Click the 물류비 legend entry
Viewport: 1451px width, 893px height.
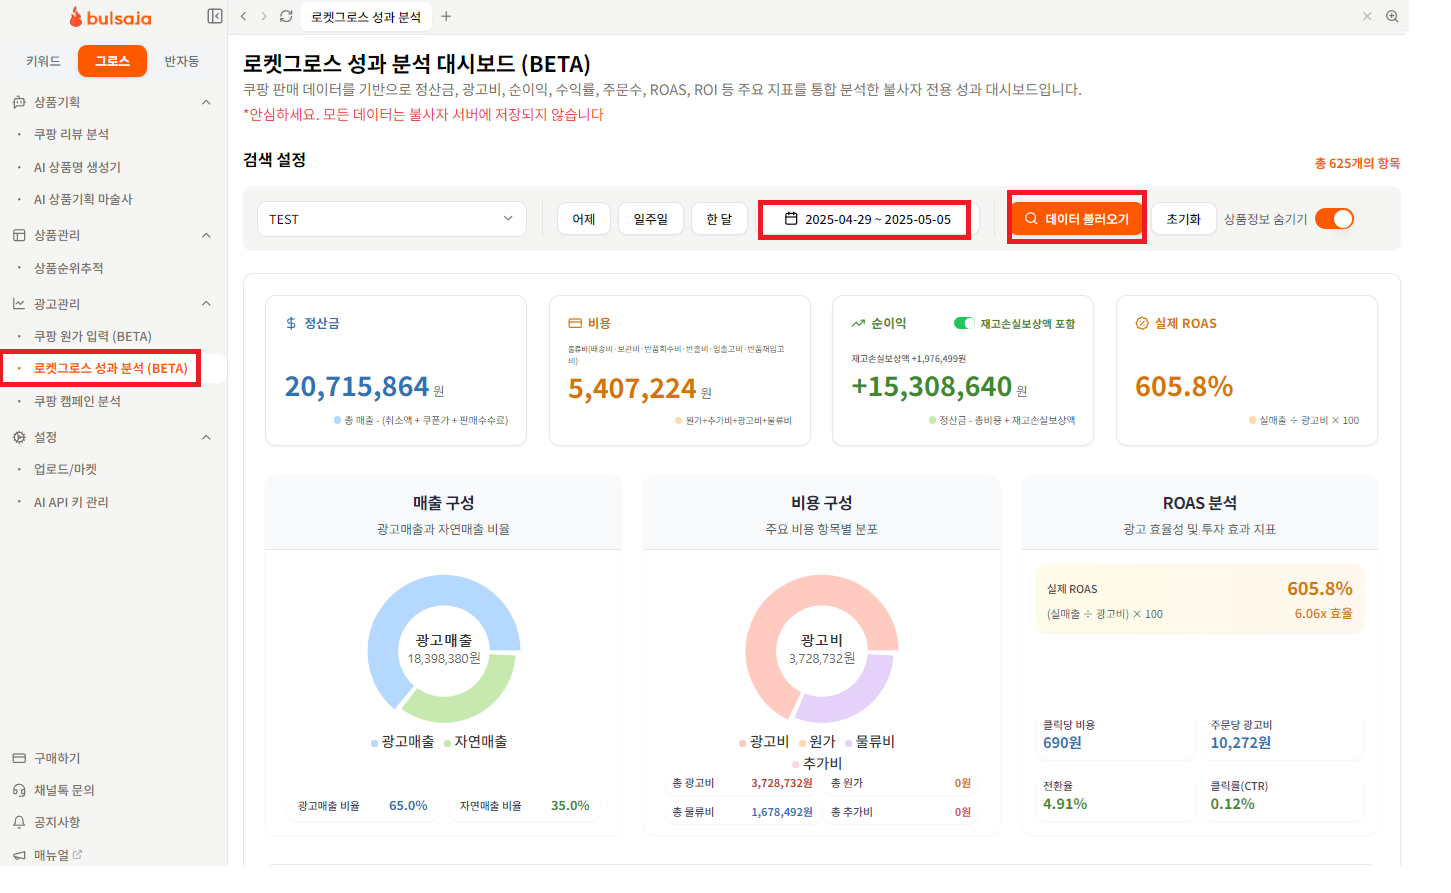coord(870,742)
